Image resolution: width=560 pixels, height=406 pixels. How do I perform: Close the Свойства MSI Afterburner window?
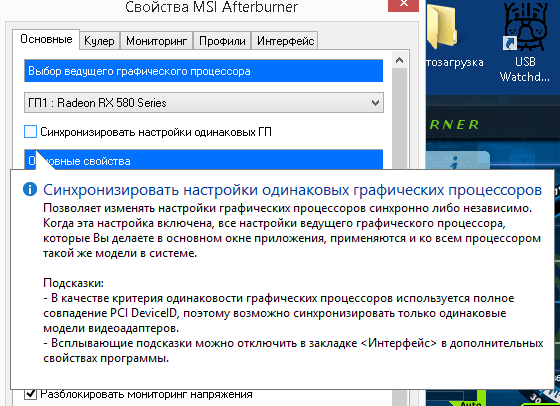(x=404, y=4)
